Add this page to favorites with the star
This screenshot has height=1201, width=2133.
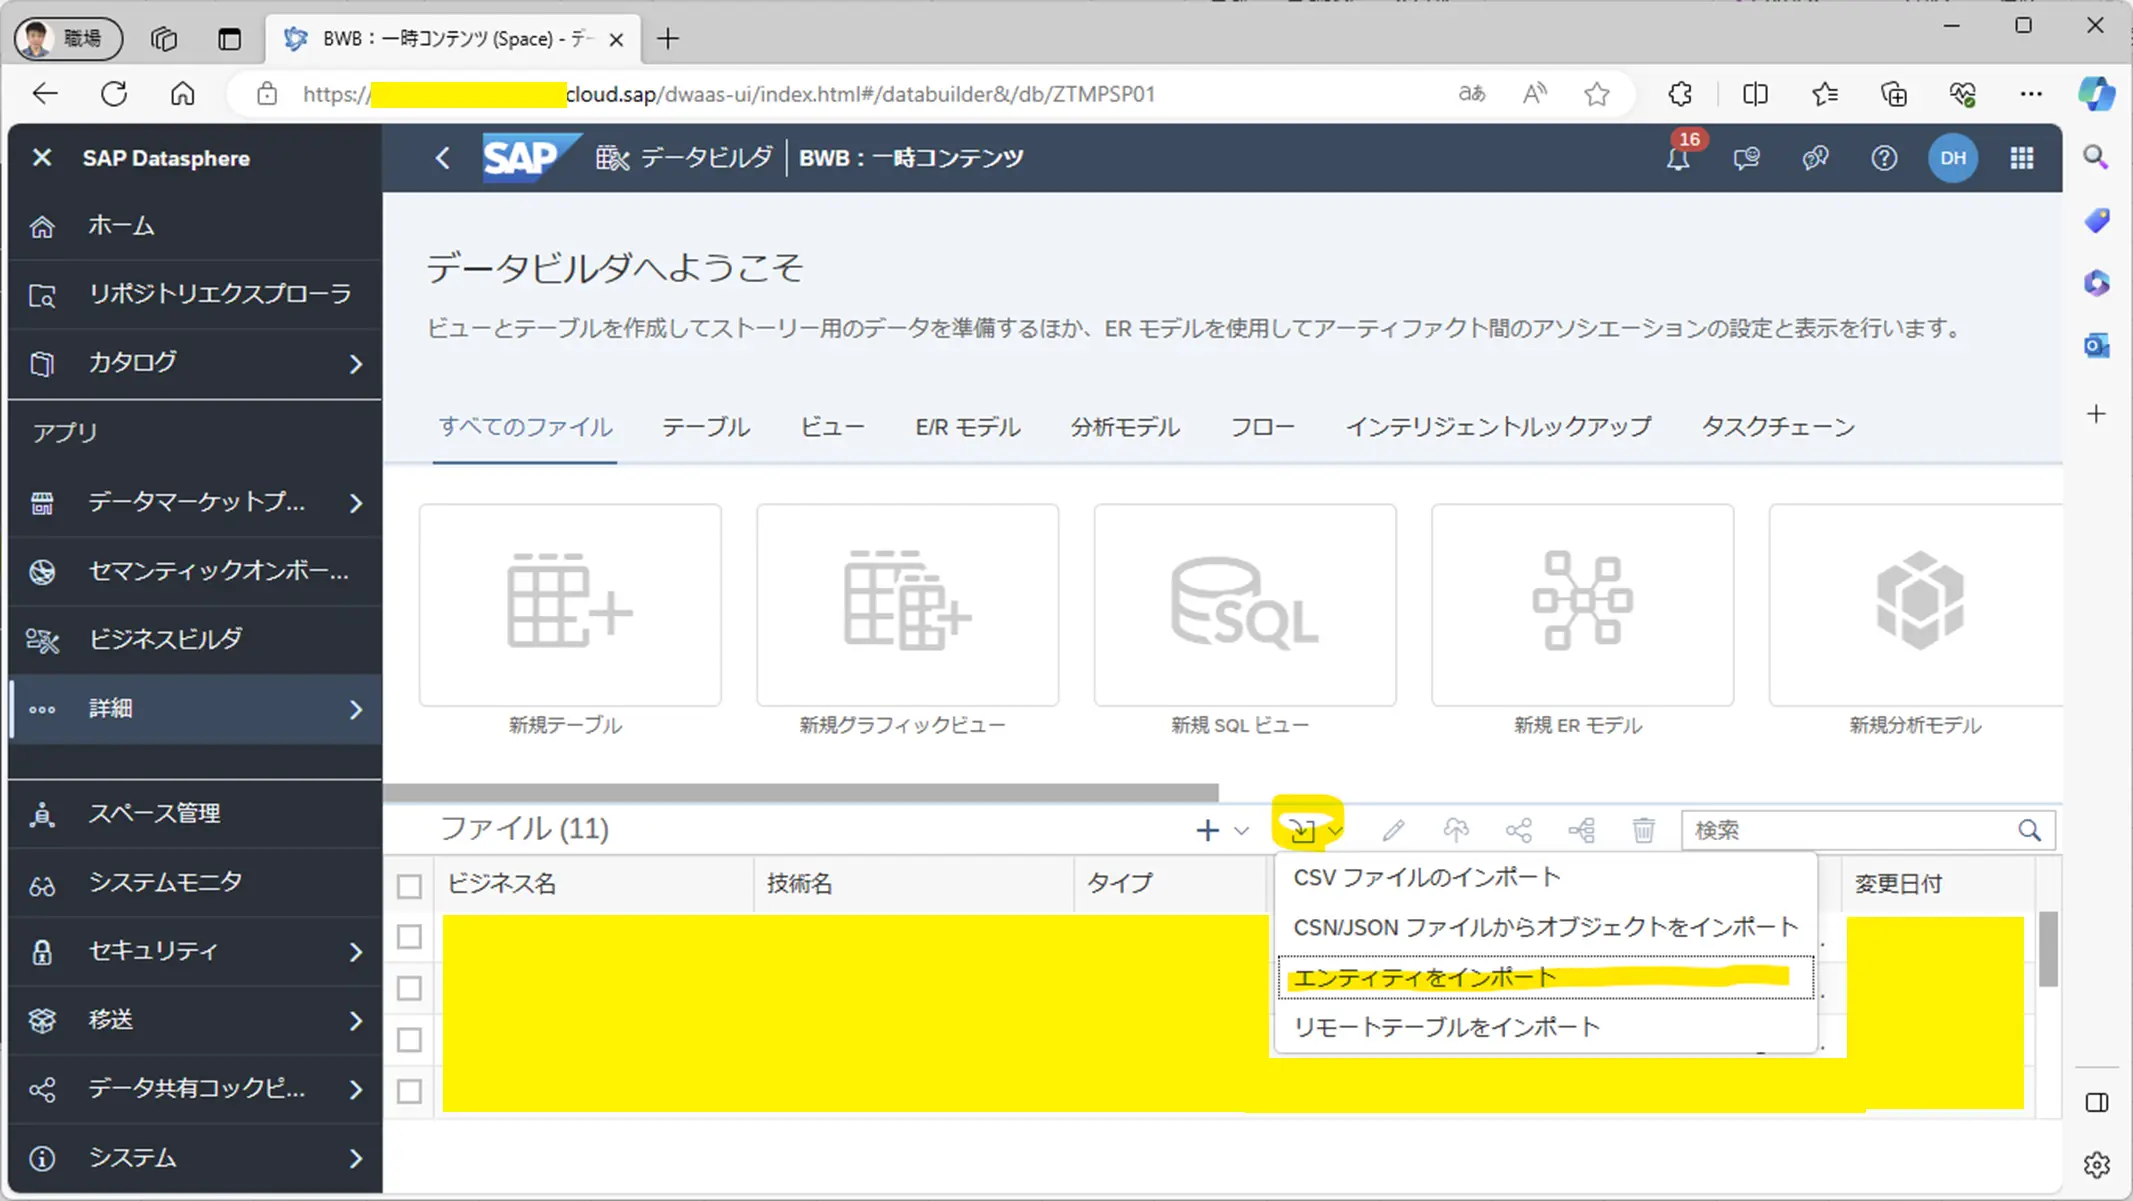[1597, 94]
